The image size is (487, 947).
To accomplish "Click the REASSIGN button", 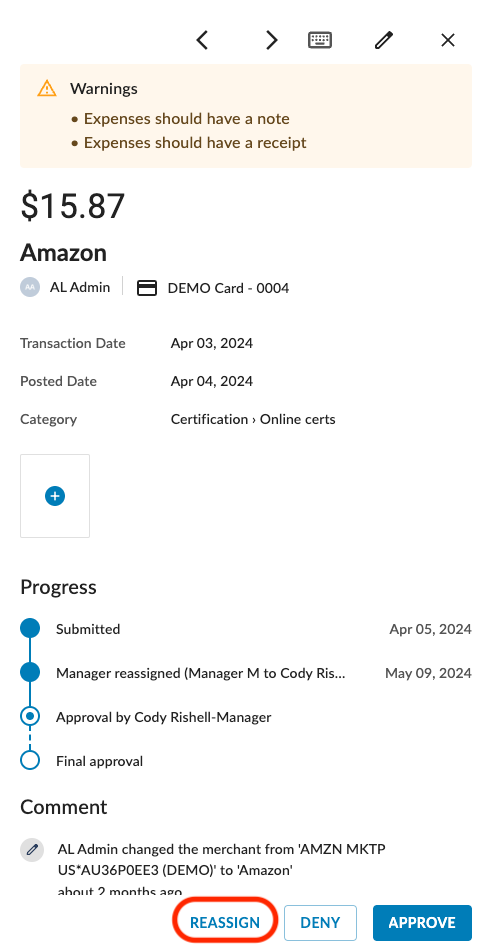I will pos(225,922).
